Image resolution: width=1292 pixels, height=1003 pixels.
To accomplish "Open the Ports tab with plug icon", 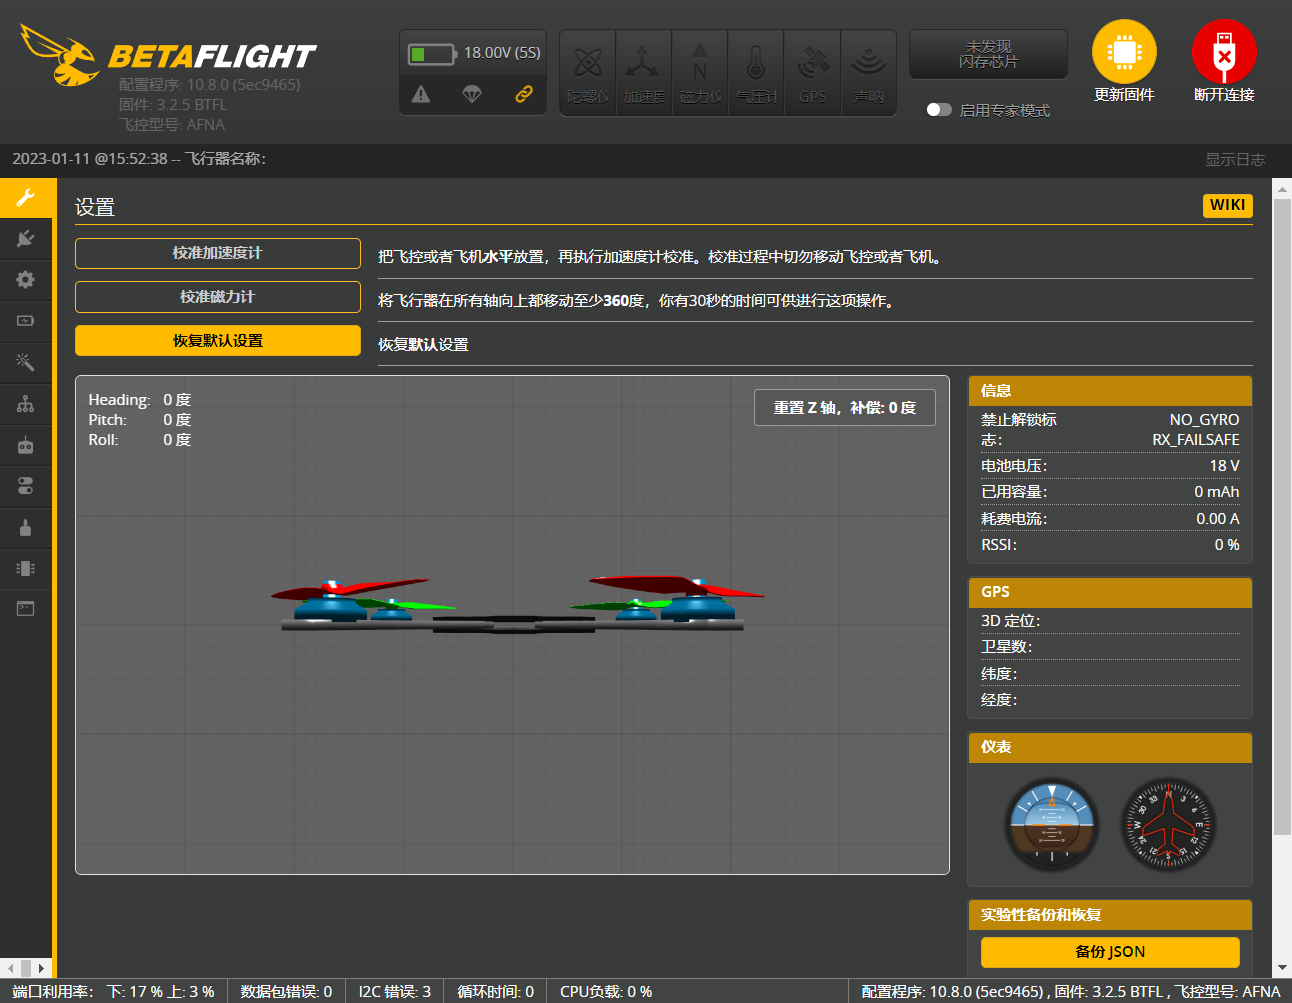I will click(26, 238).
